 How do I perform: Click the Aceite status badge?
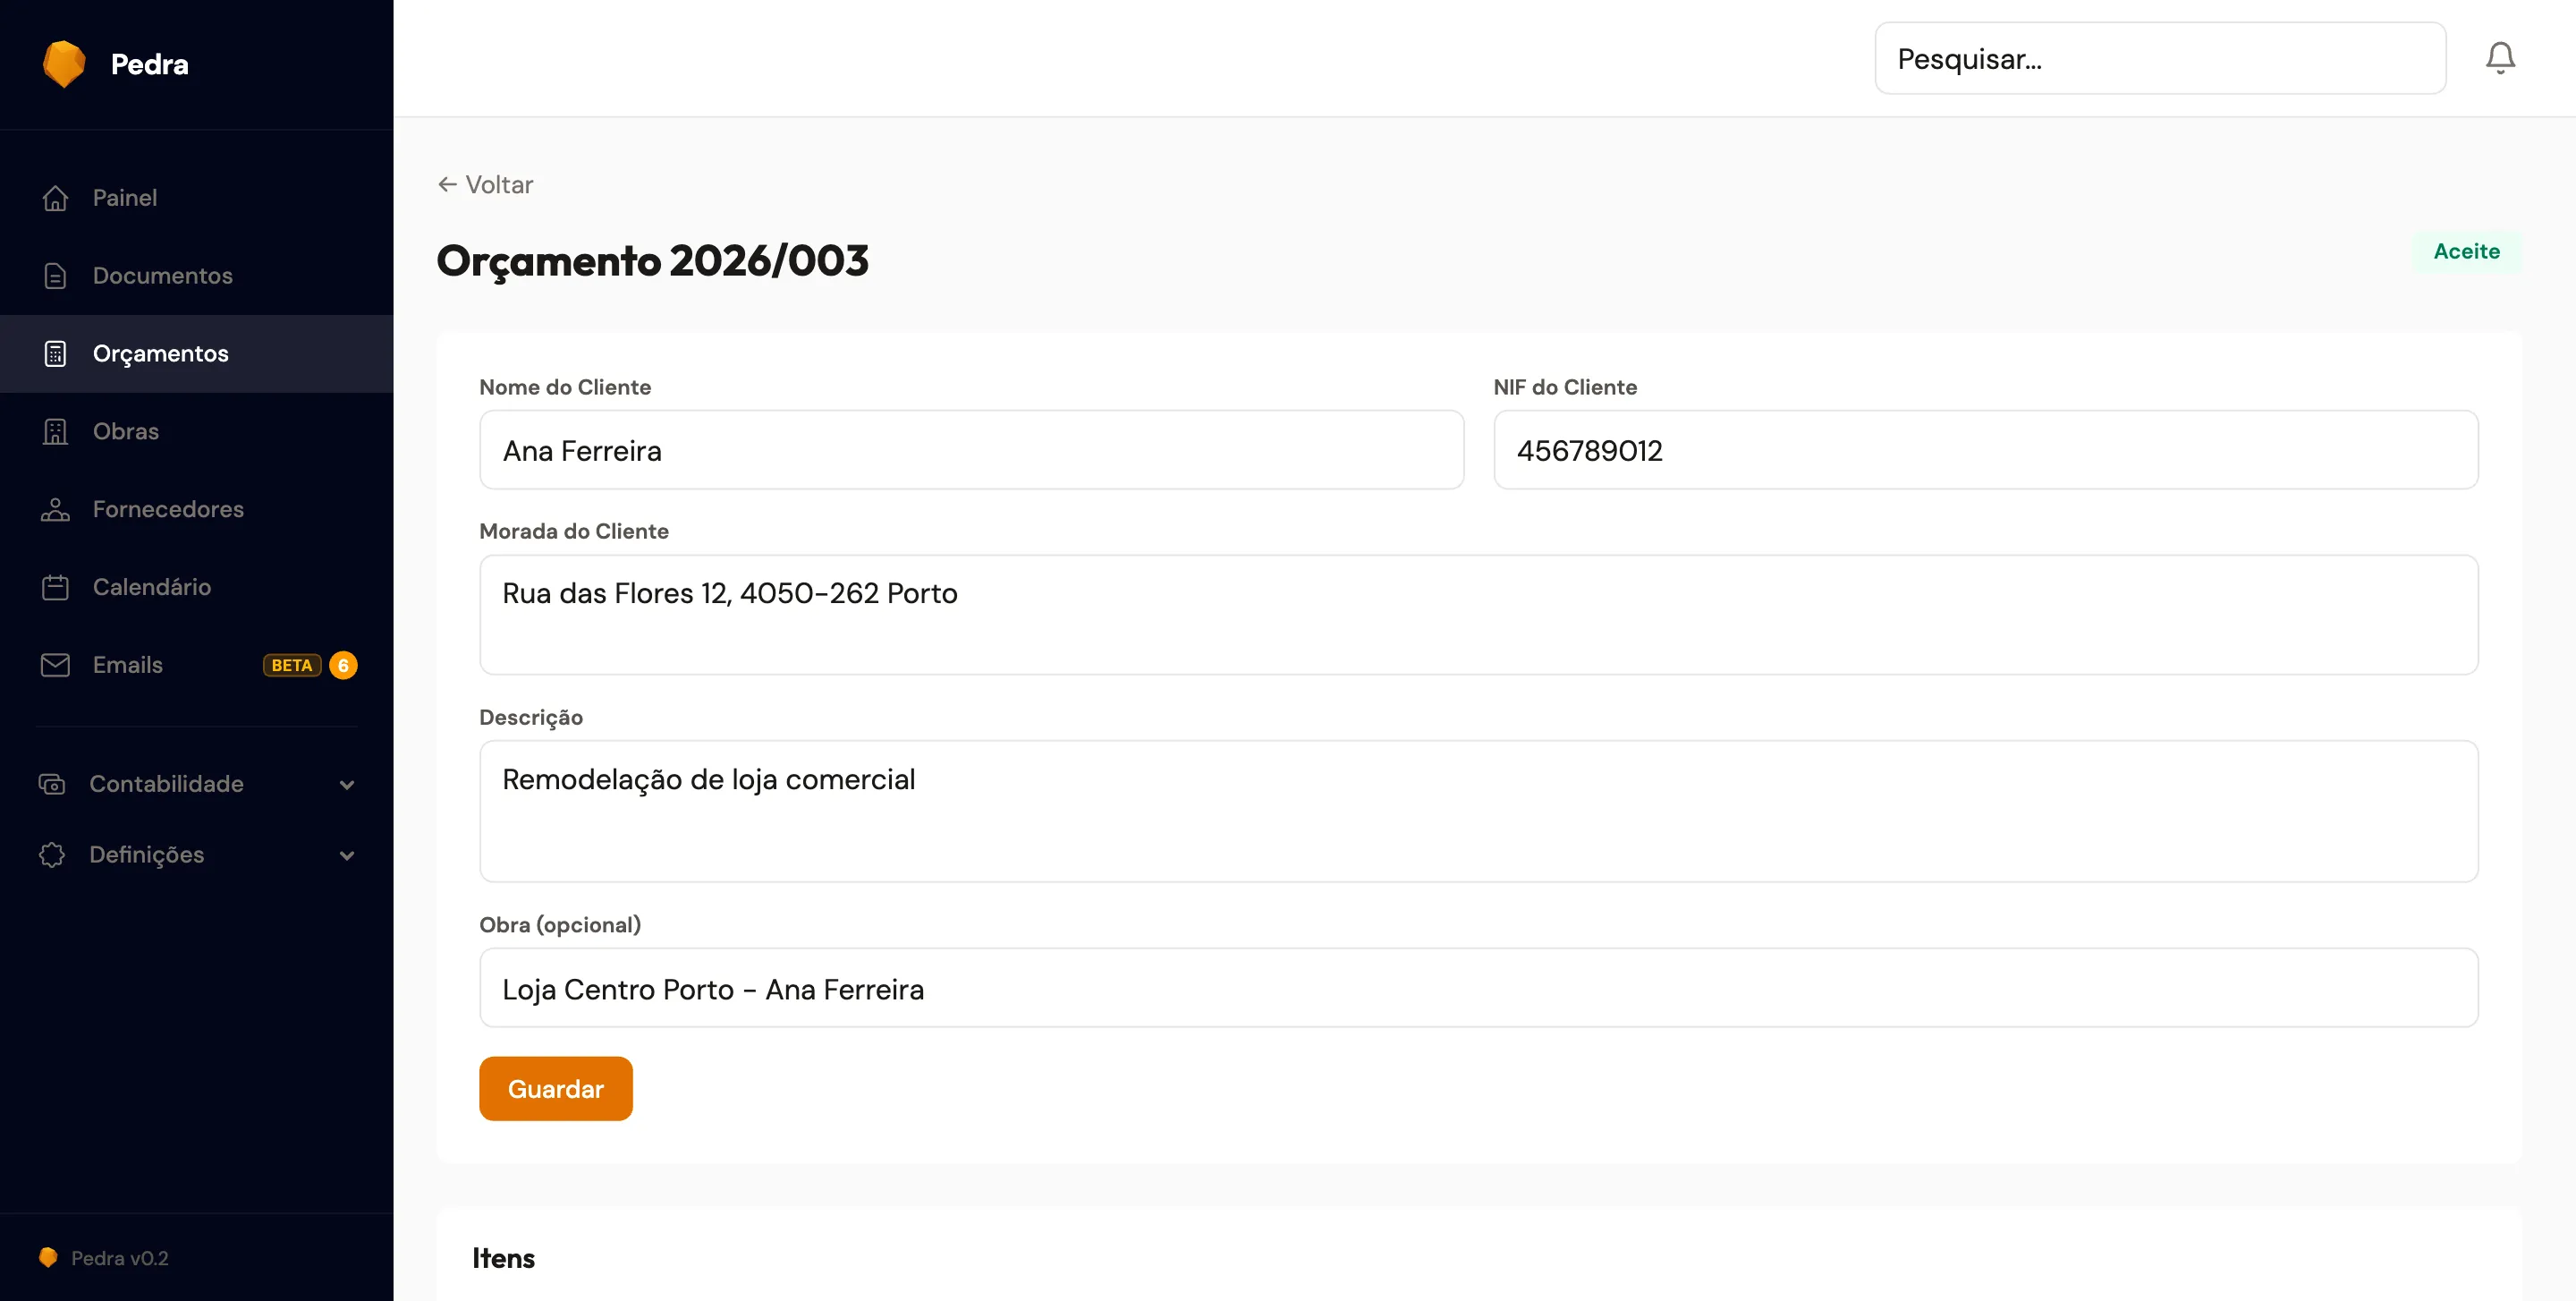[2466, 252]
